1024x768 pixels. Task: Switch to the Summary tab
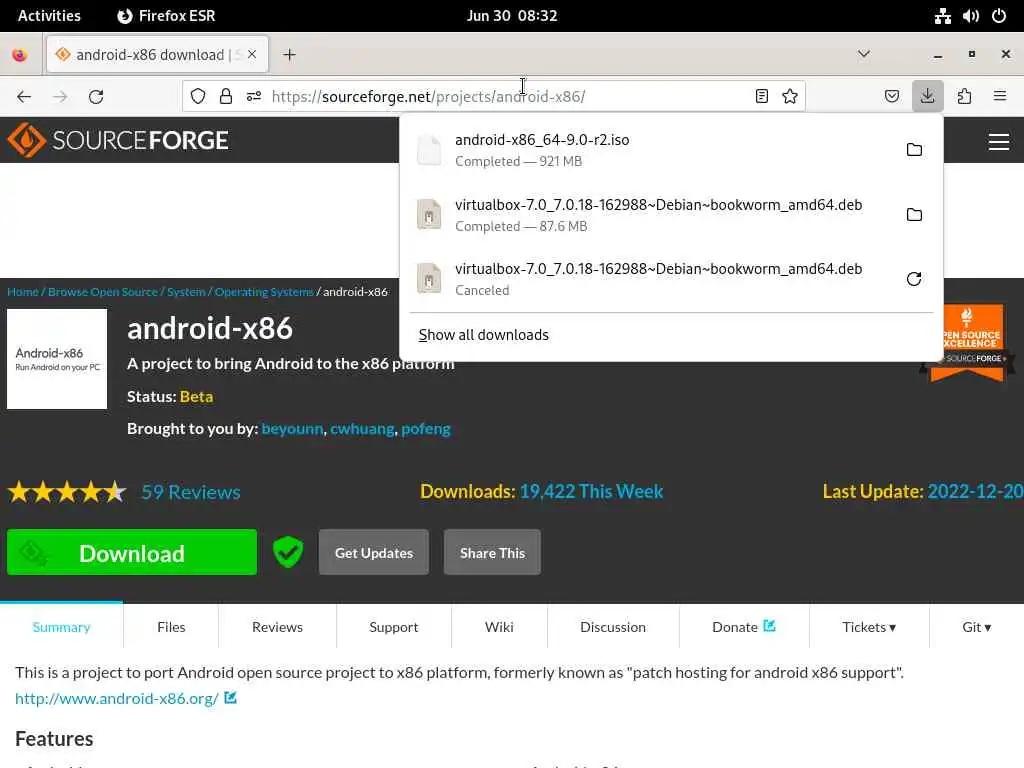[61, 627]
